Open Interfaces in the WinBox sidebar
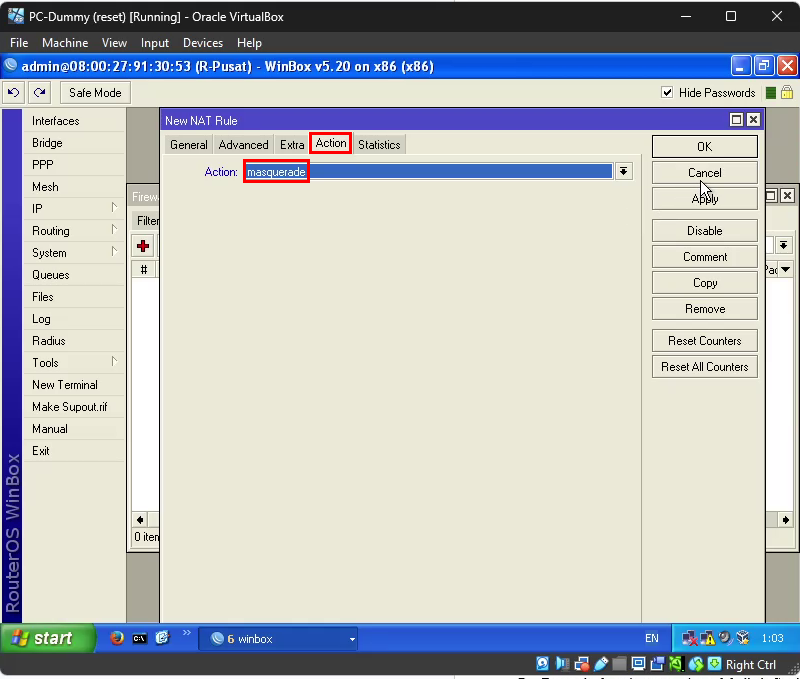The width and height of the screenshot is (800, 679). tap(74, 121)
